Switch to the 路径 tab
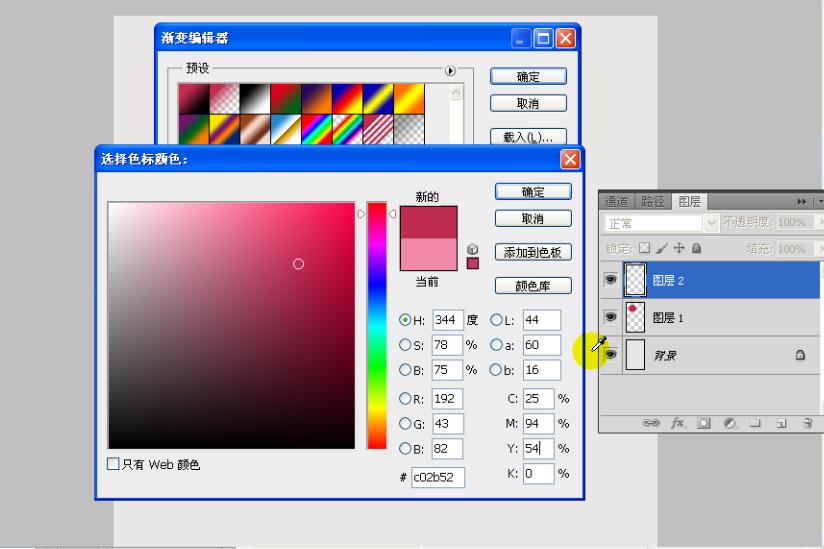 (x=652, y=202)
